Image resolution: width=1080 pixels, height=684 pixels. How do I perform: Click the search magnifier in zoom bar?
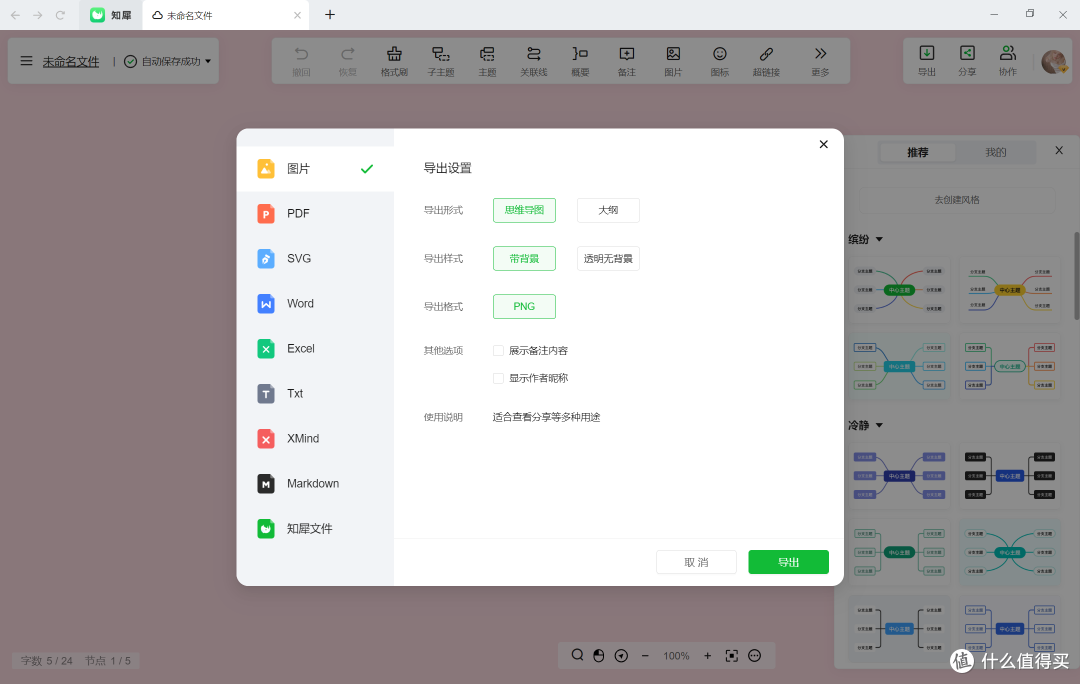(577, 655)
